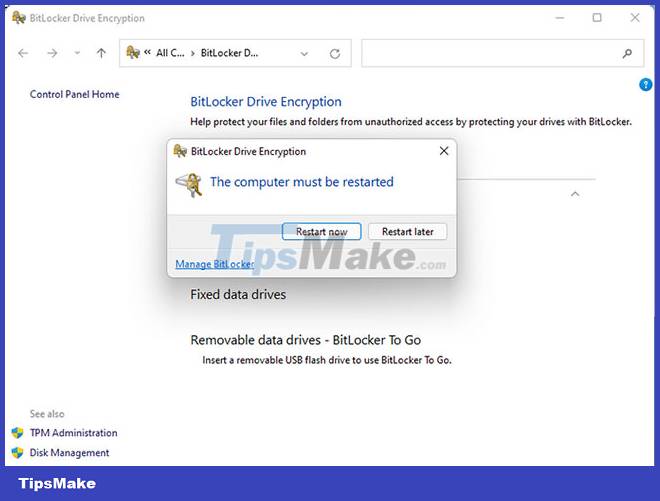Click the dialog title bar BitLocker icon

[x=180, y=151]
